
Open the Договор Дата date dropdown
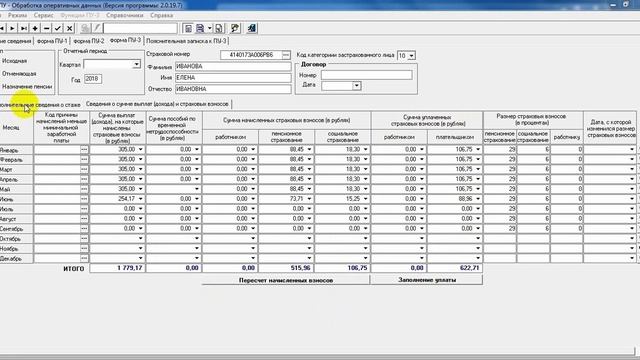[x=357, y=86]
